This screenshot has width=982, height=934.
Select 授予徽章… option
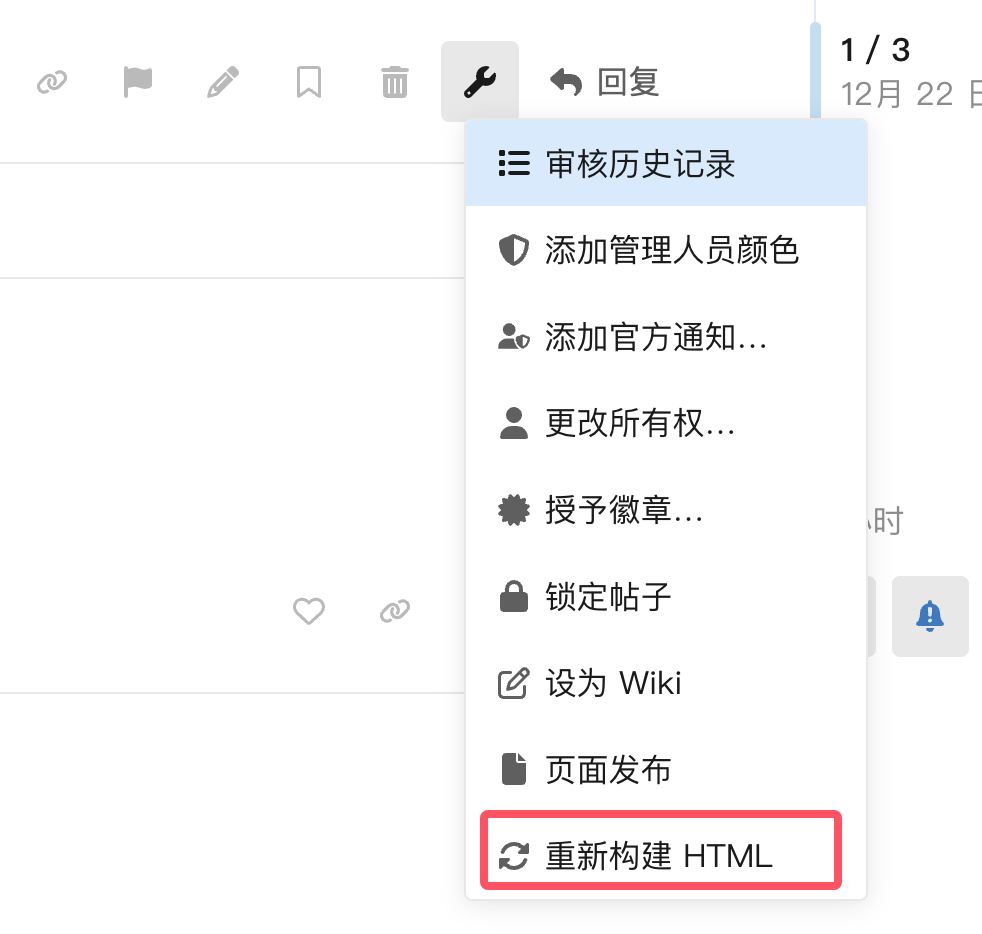(666, 509)
